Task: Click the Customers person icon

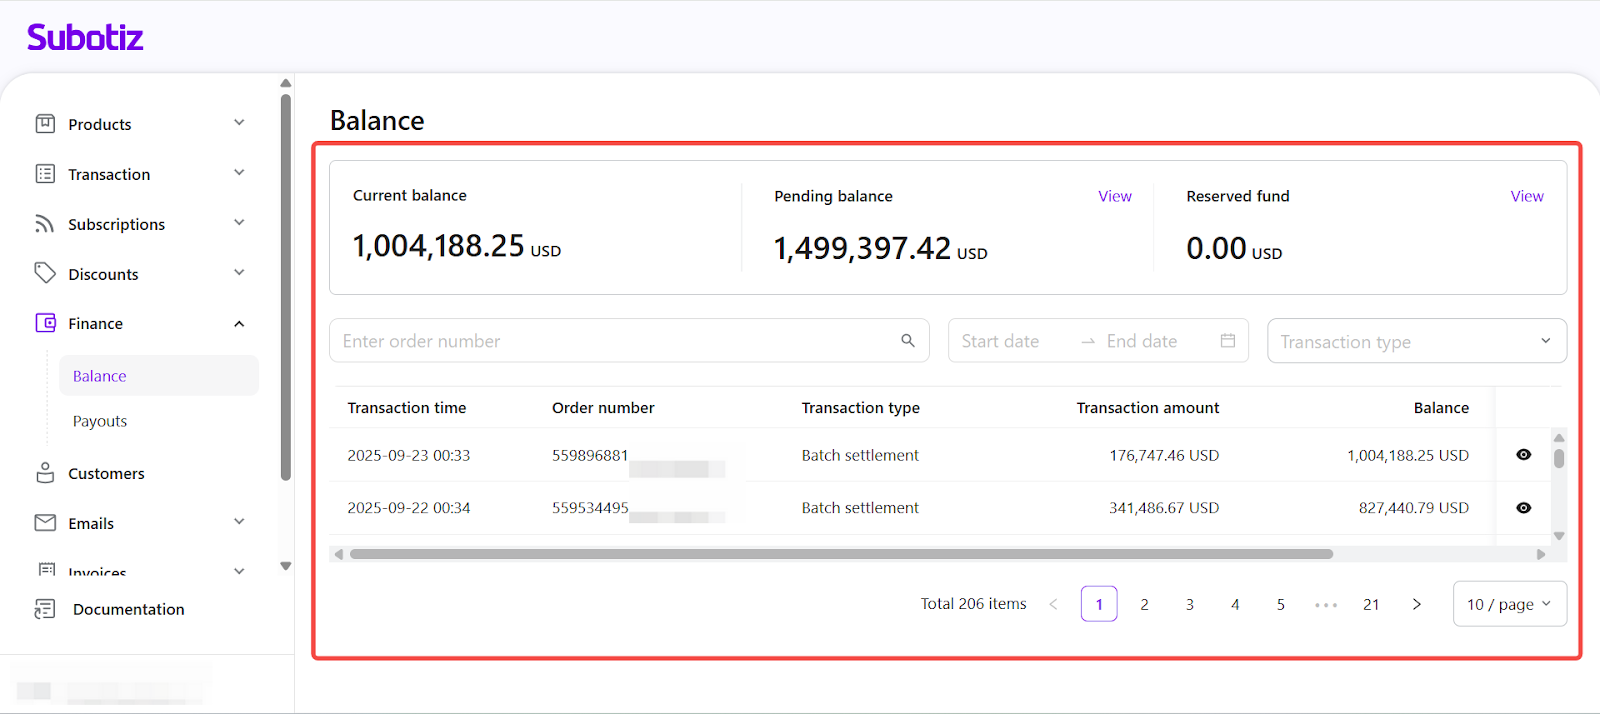Action: click(x=45, y=473)
